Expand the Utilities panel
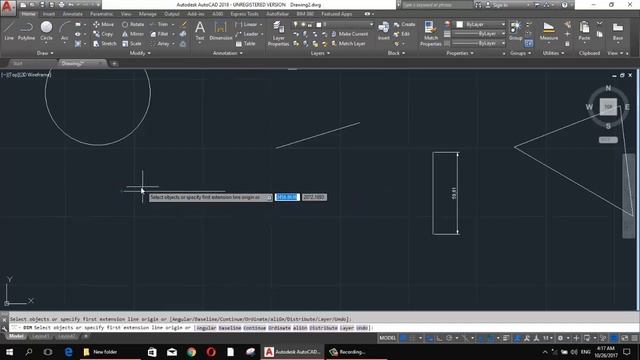Viewport: 640px width, 360px height. click(x=553, y=53)
